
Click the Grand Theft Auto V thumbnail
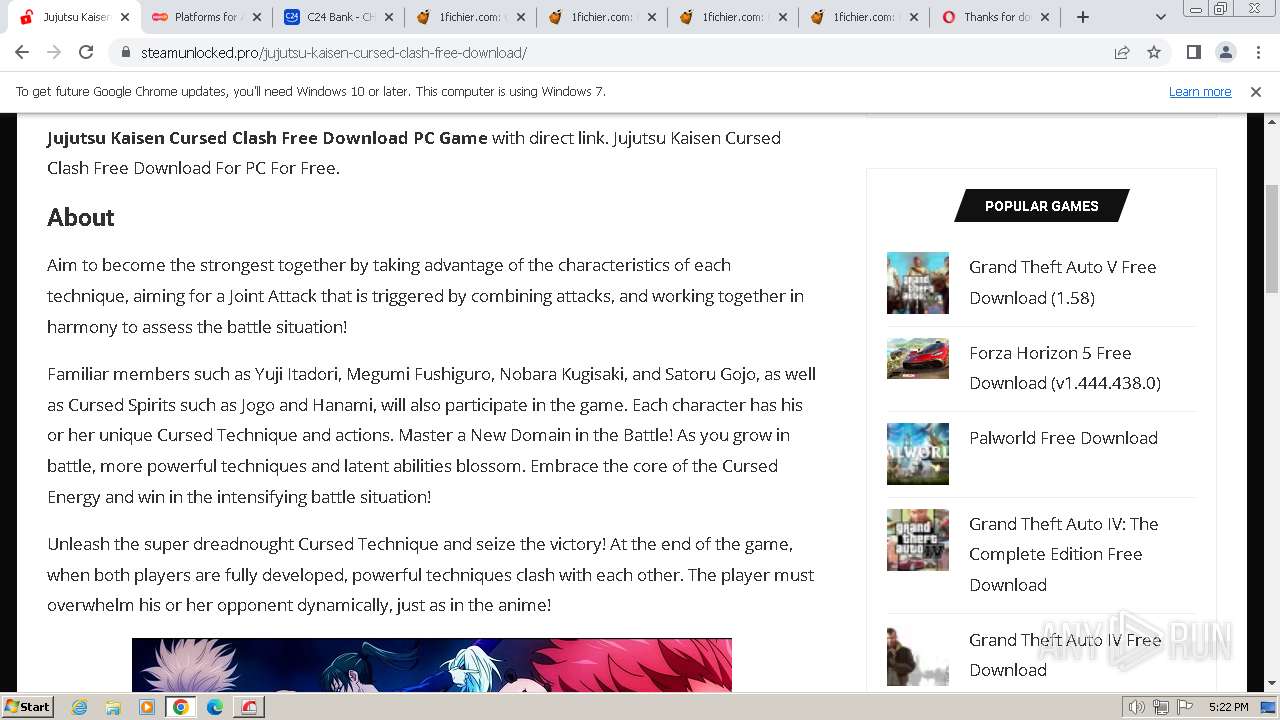917,283
